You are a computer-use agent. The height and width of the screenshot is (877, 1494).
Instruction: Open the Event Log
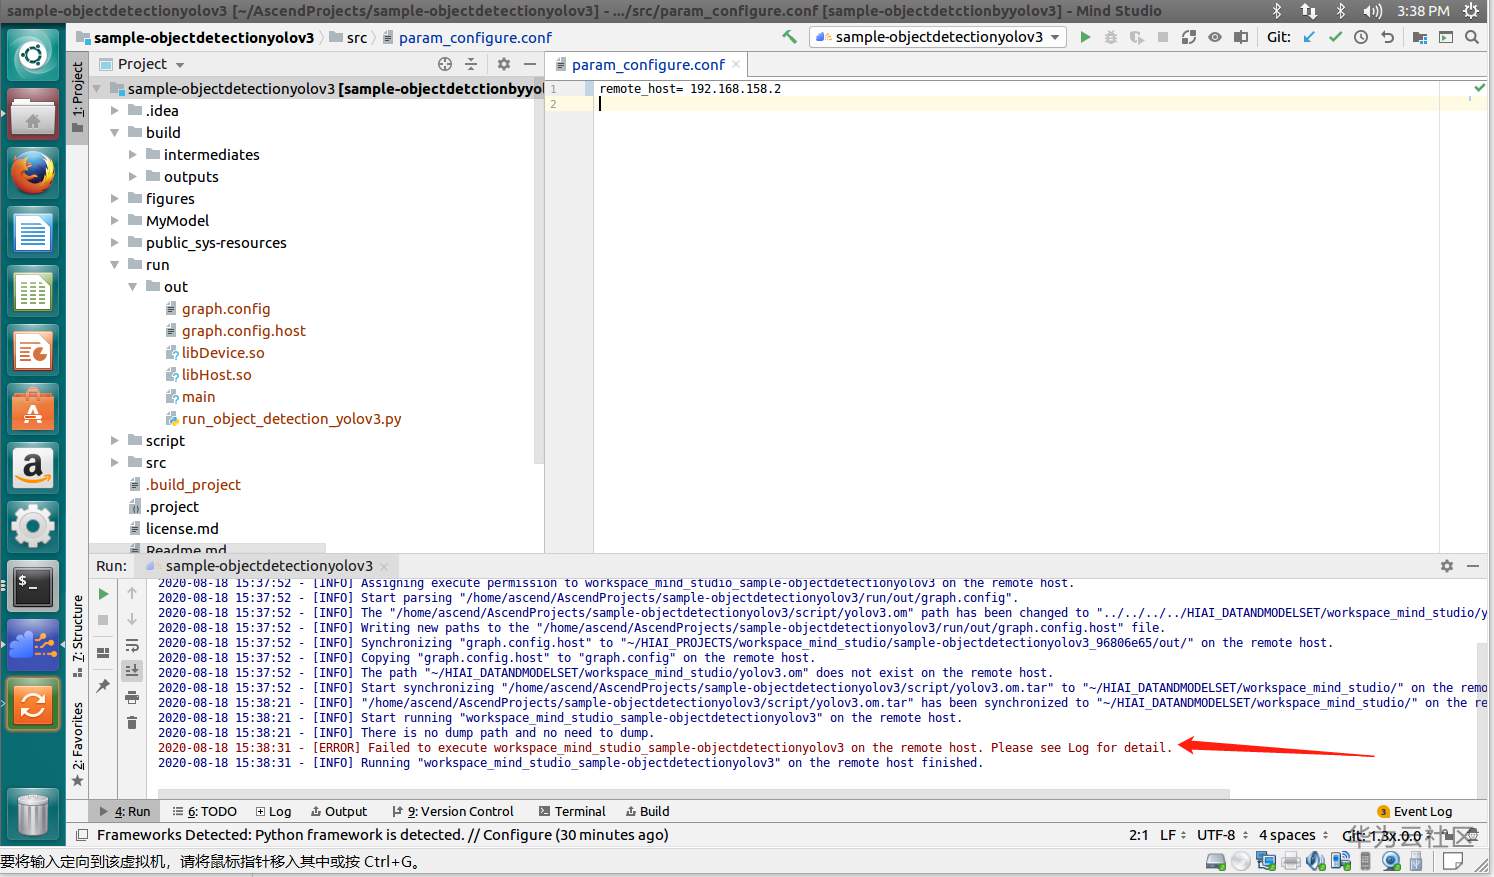coord(1415,812)
